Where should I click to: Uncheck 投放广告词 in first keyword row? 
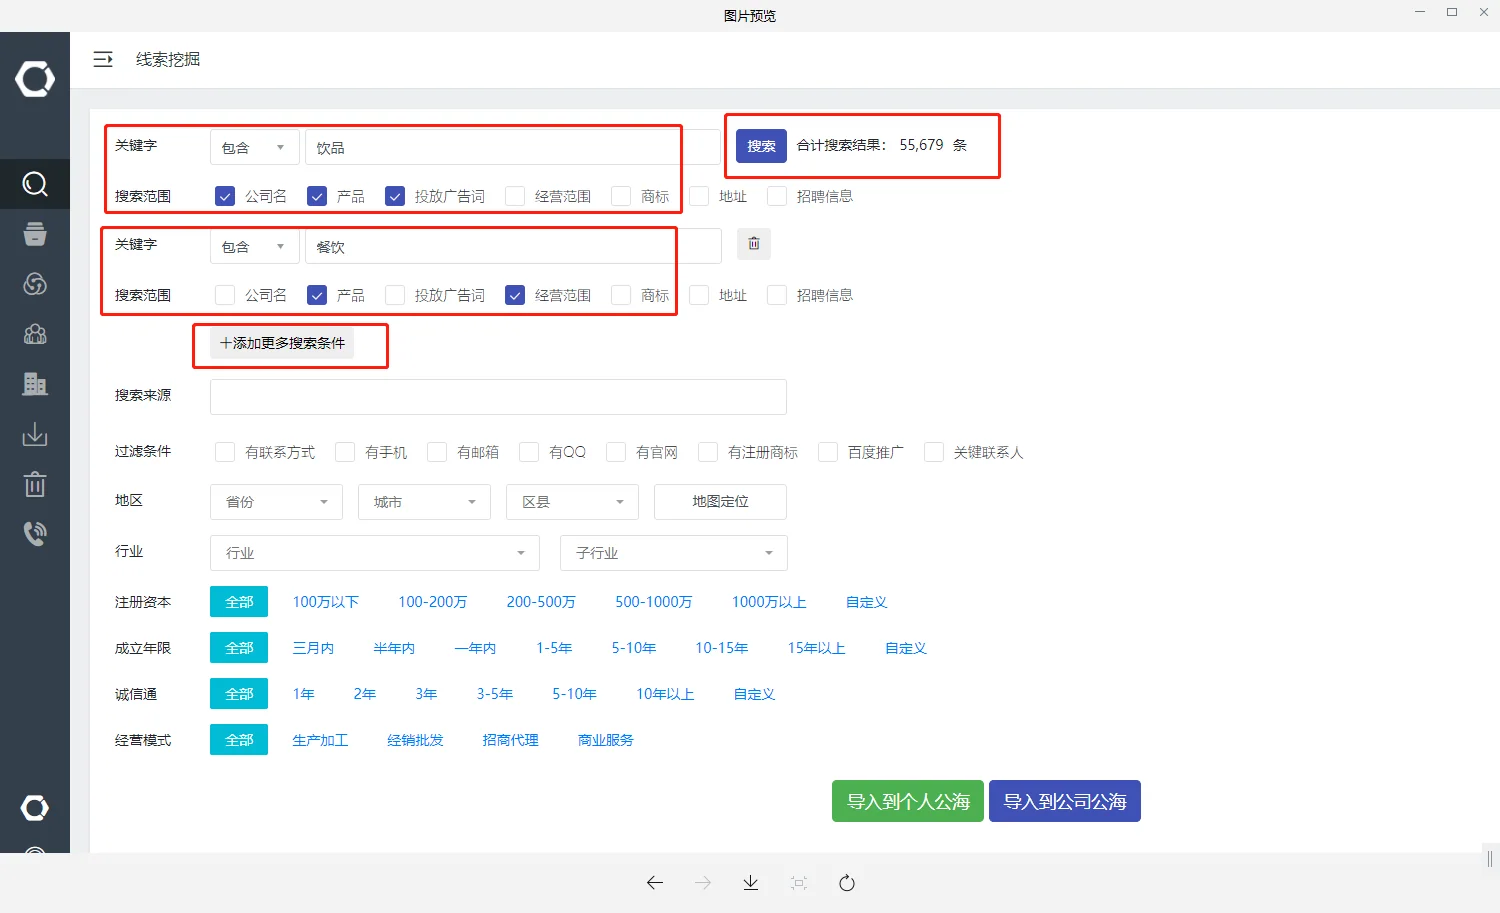[395, 196]
